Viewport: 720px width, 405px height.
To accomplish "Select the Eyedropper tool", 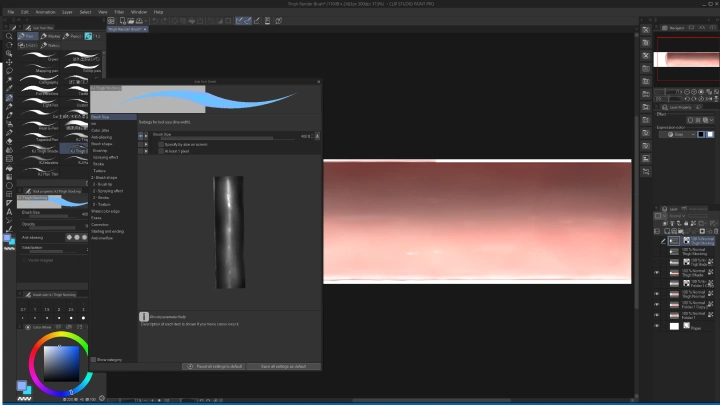I will pyautogui.click(x=9, y=89).
